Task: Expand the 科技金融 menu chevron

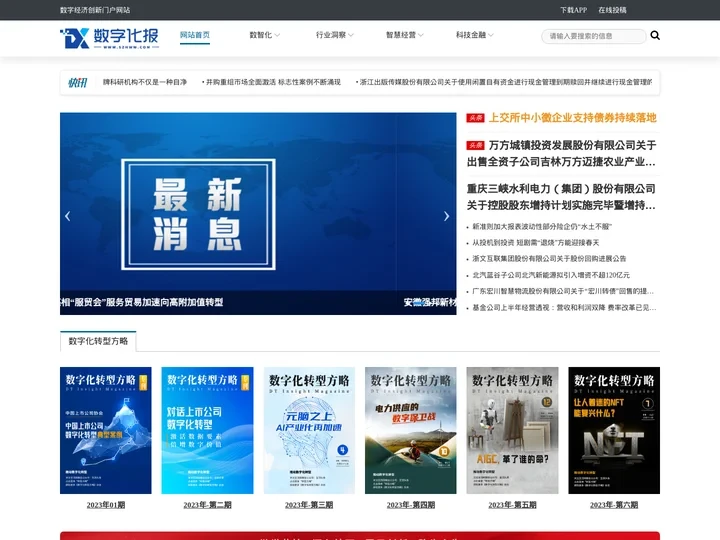Action: coord(490,35)
